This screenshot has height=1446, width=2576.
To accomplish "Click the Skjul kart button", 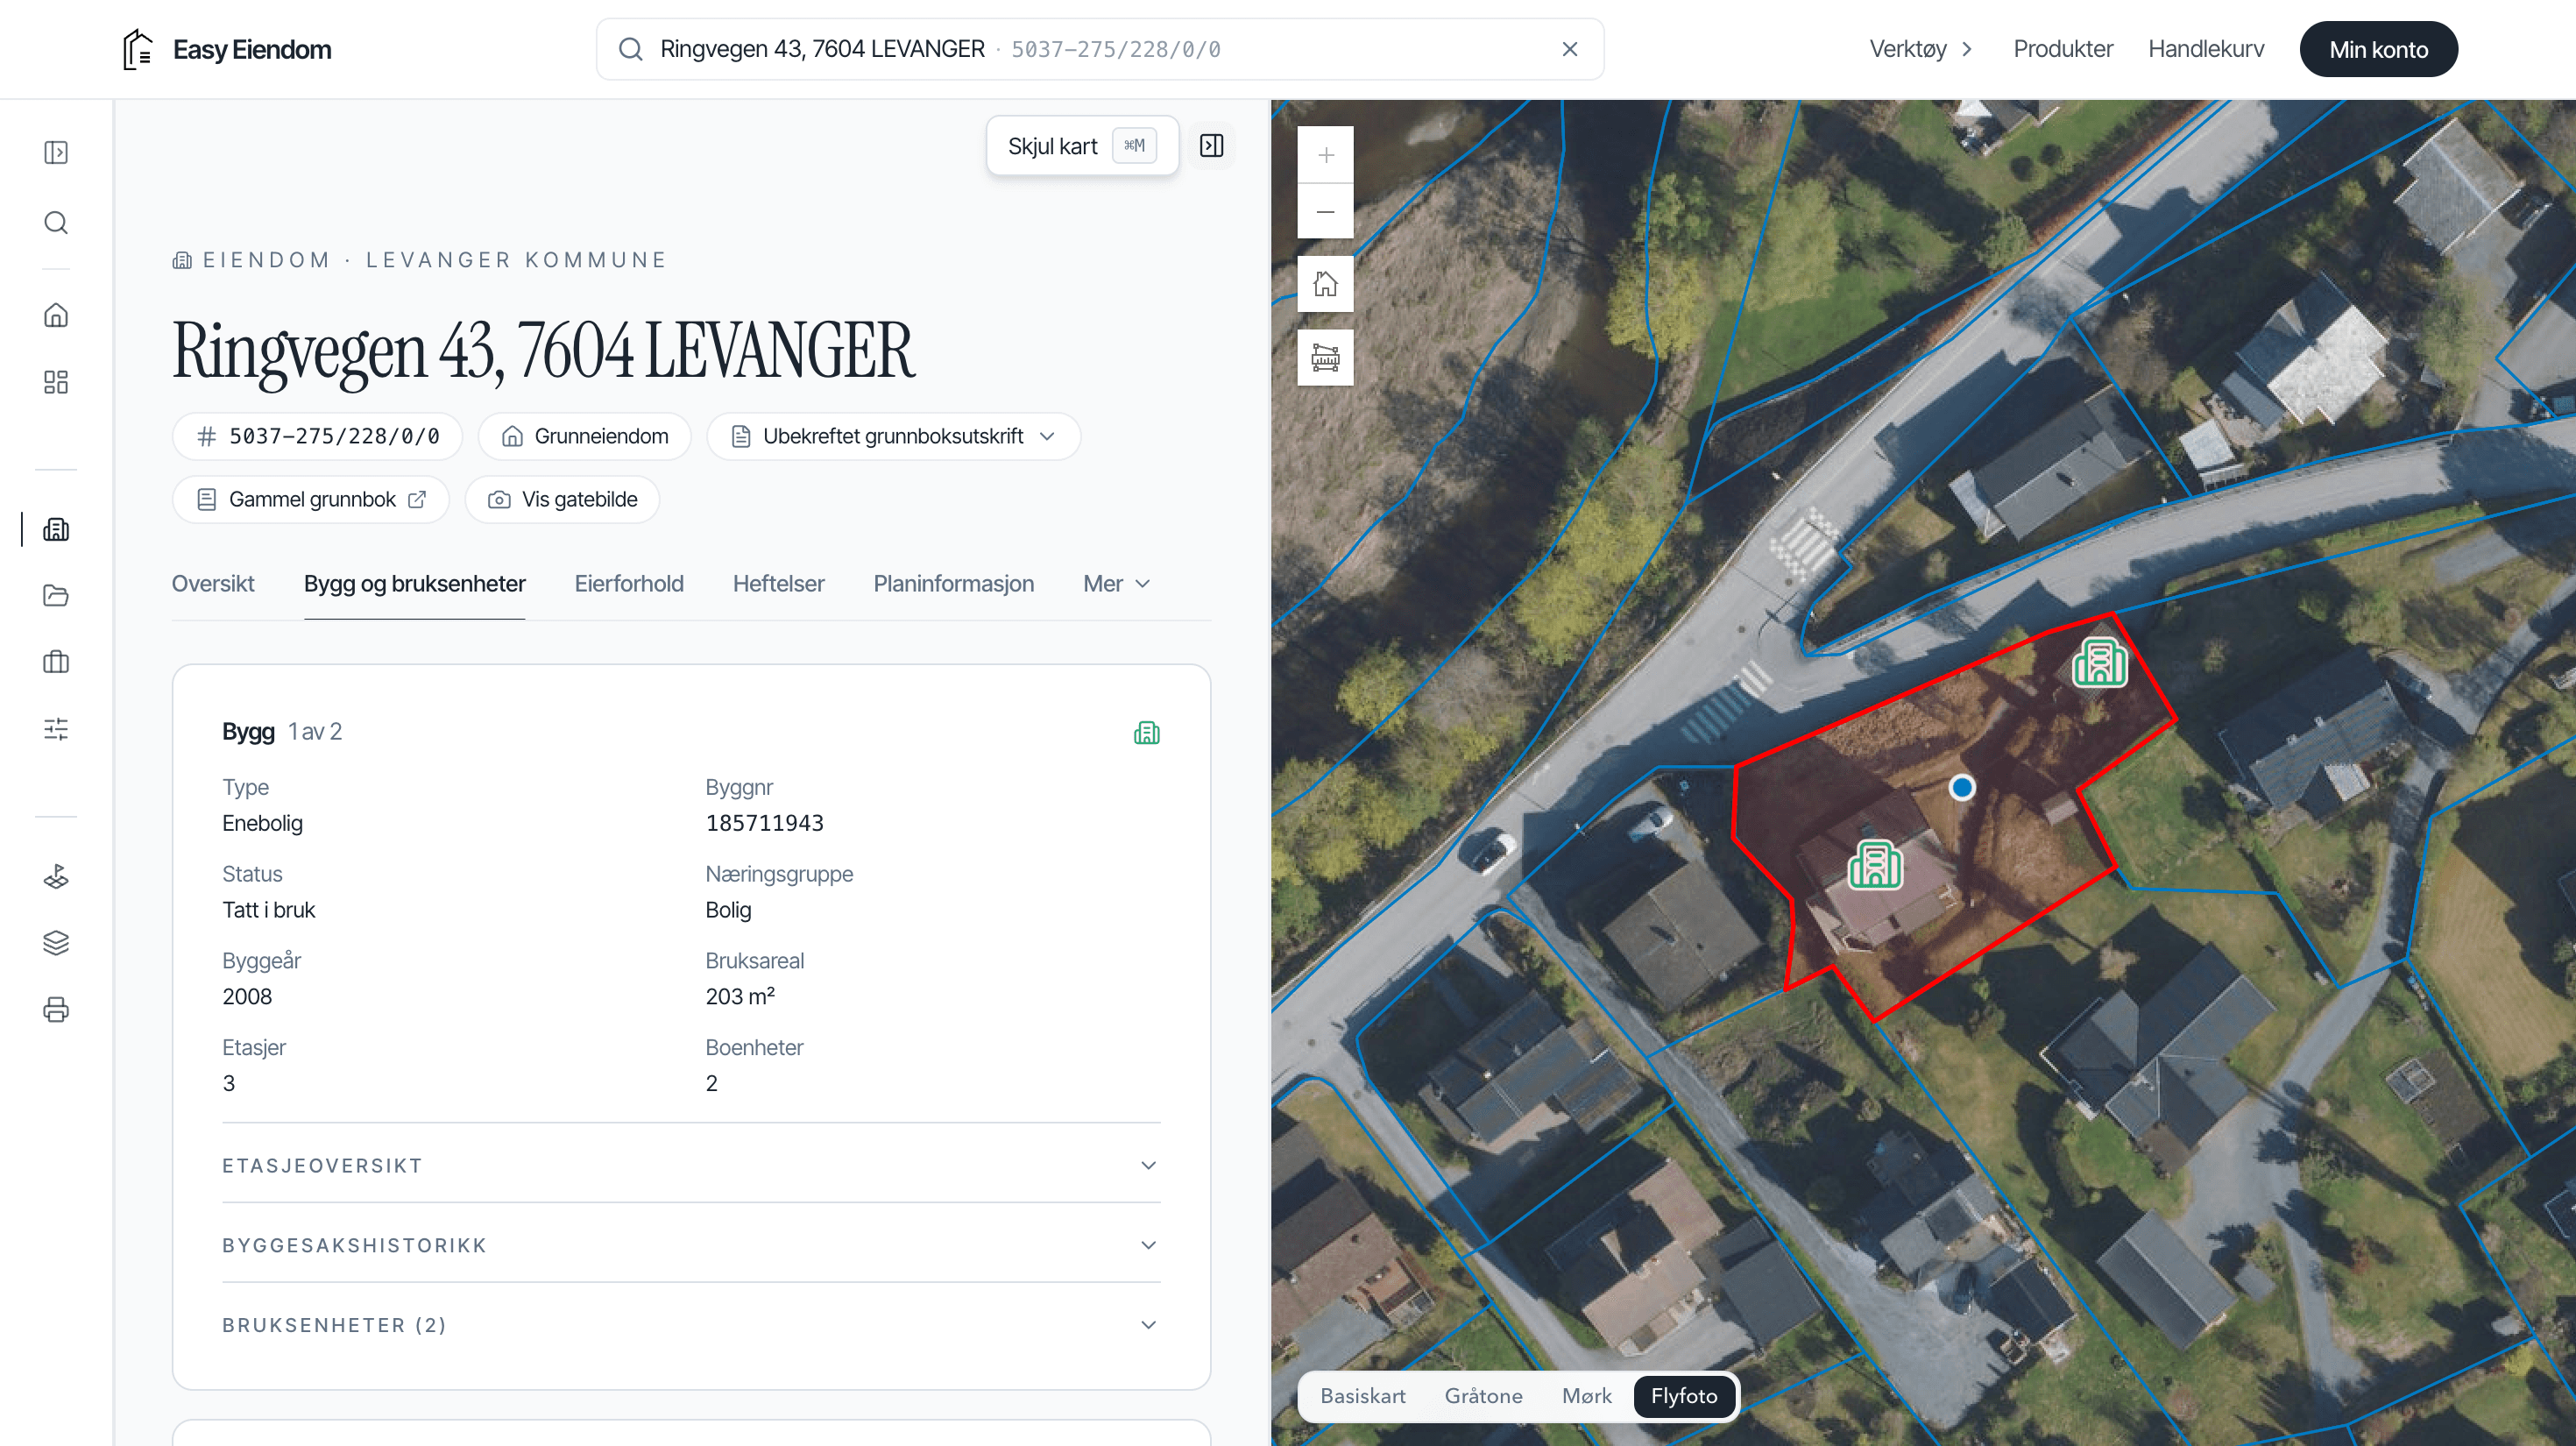I will pyautogui.click(x=1082, y=146).
